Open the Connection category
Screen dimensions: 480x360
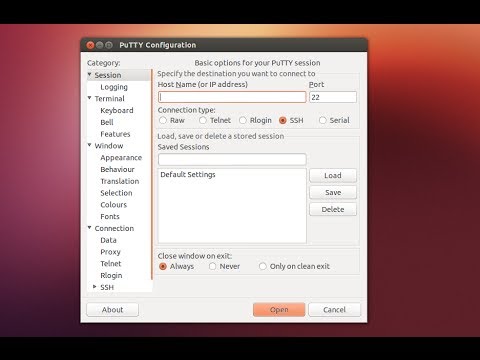(x=114, y=228)
